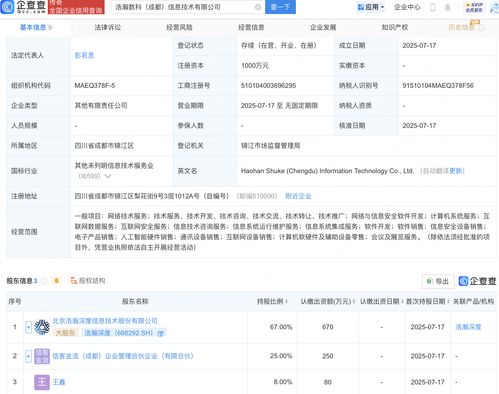499x394 pixels.
Task: Export shareholder list with 导出 button
Action: pos(438,281)
